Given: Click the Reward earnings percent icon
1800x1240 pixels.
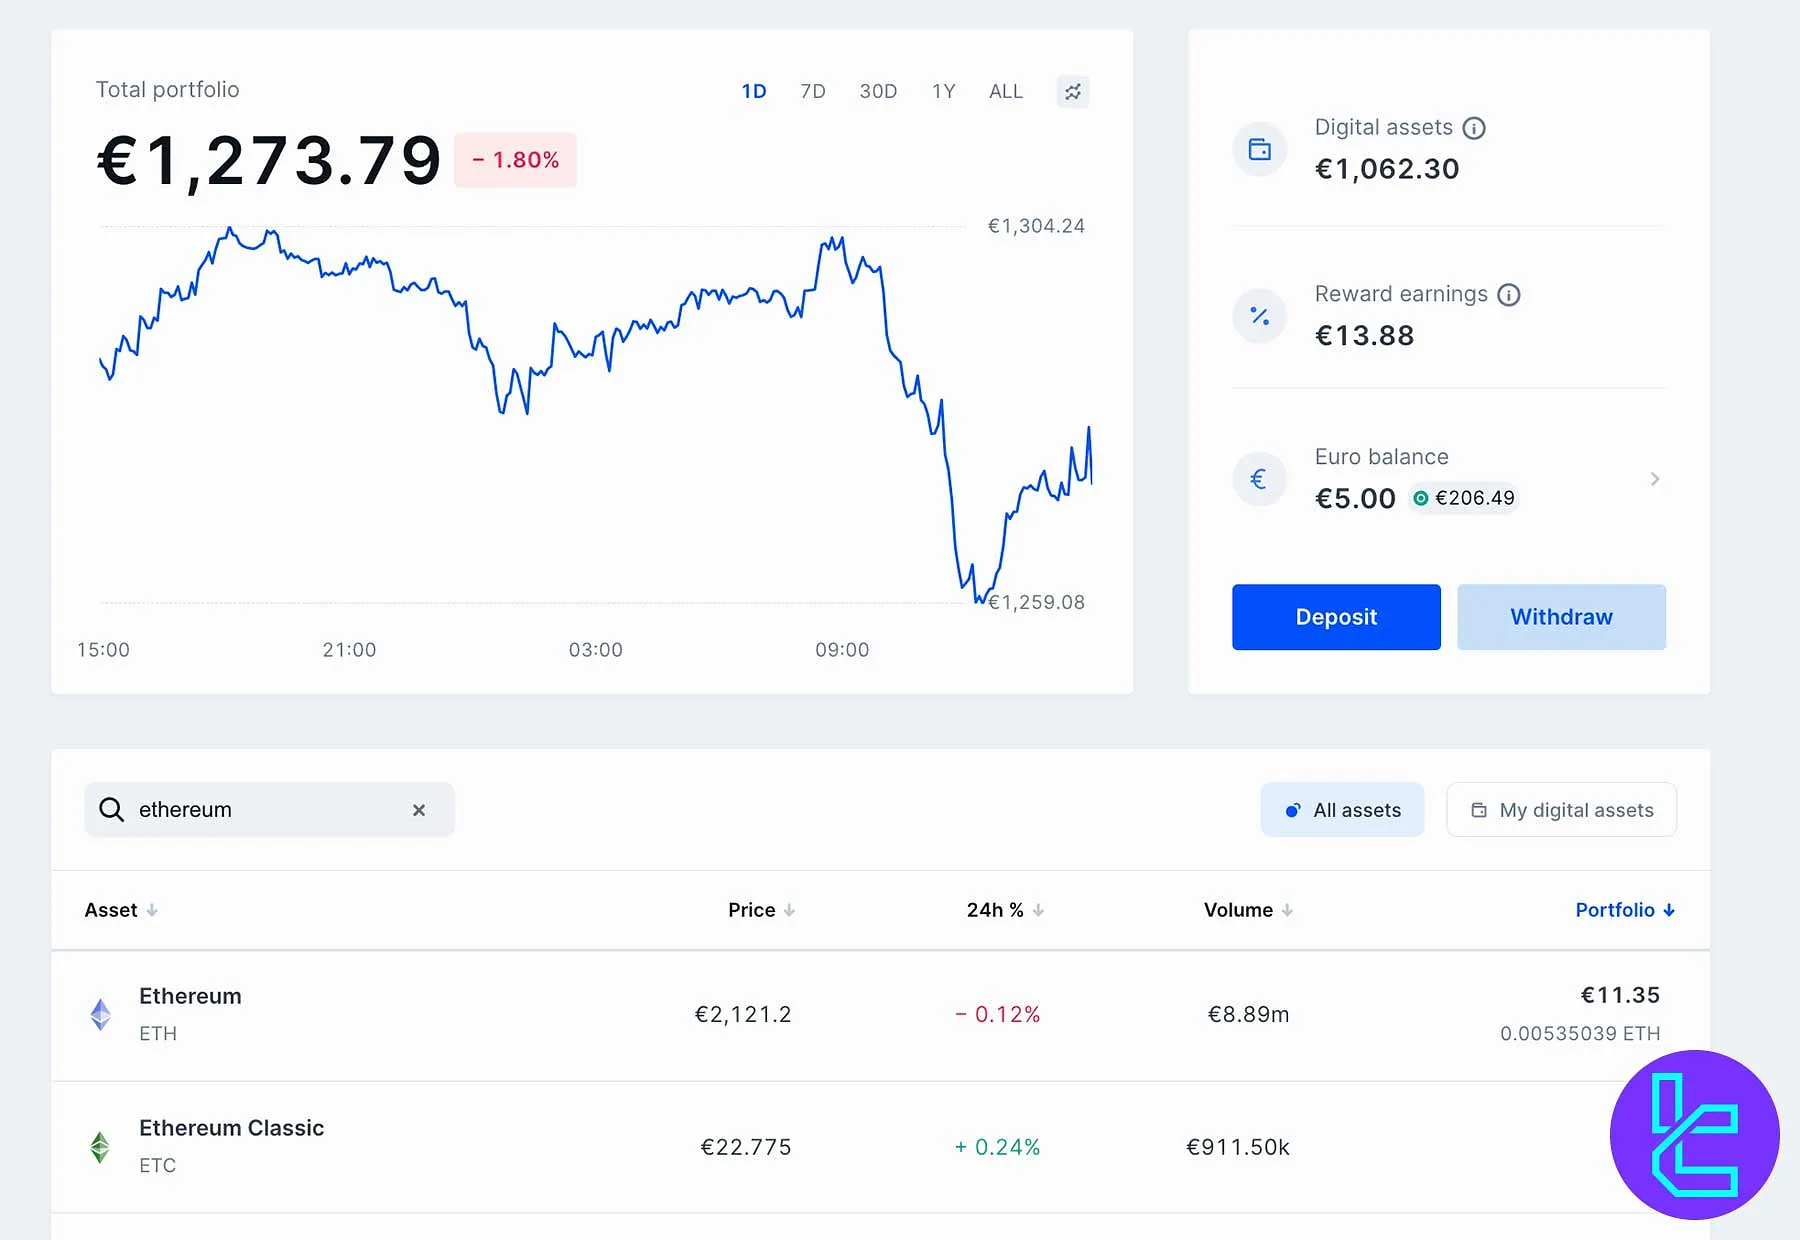Looking at the screenshot, I should [x=1260, y=316].
